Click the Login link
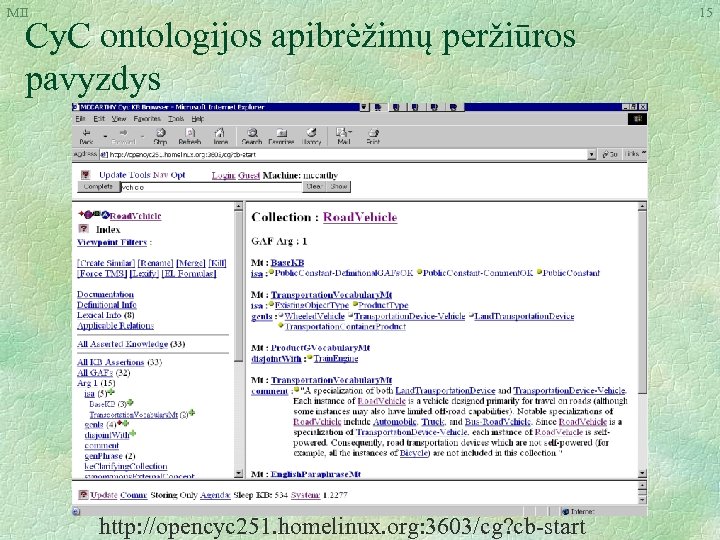The height and width of the screenshot is (540, 720). pyautogui.click(x=224, y=175)
